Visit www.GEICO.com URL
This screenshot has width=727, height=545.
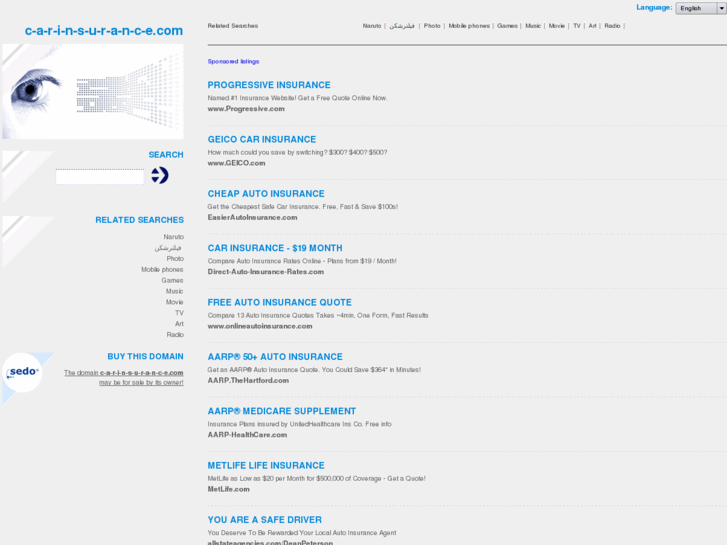point(236,163)
